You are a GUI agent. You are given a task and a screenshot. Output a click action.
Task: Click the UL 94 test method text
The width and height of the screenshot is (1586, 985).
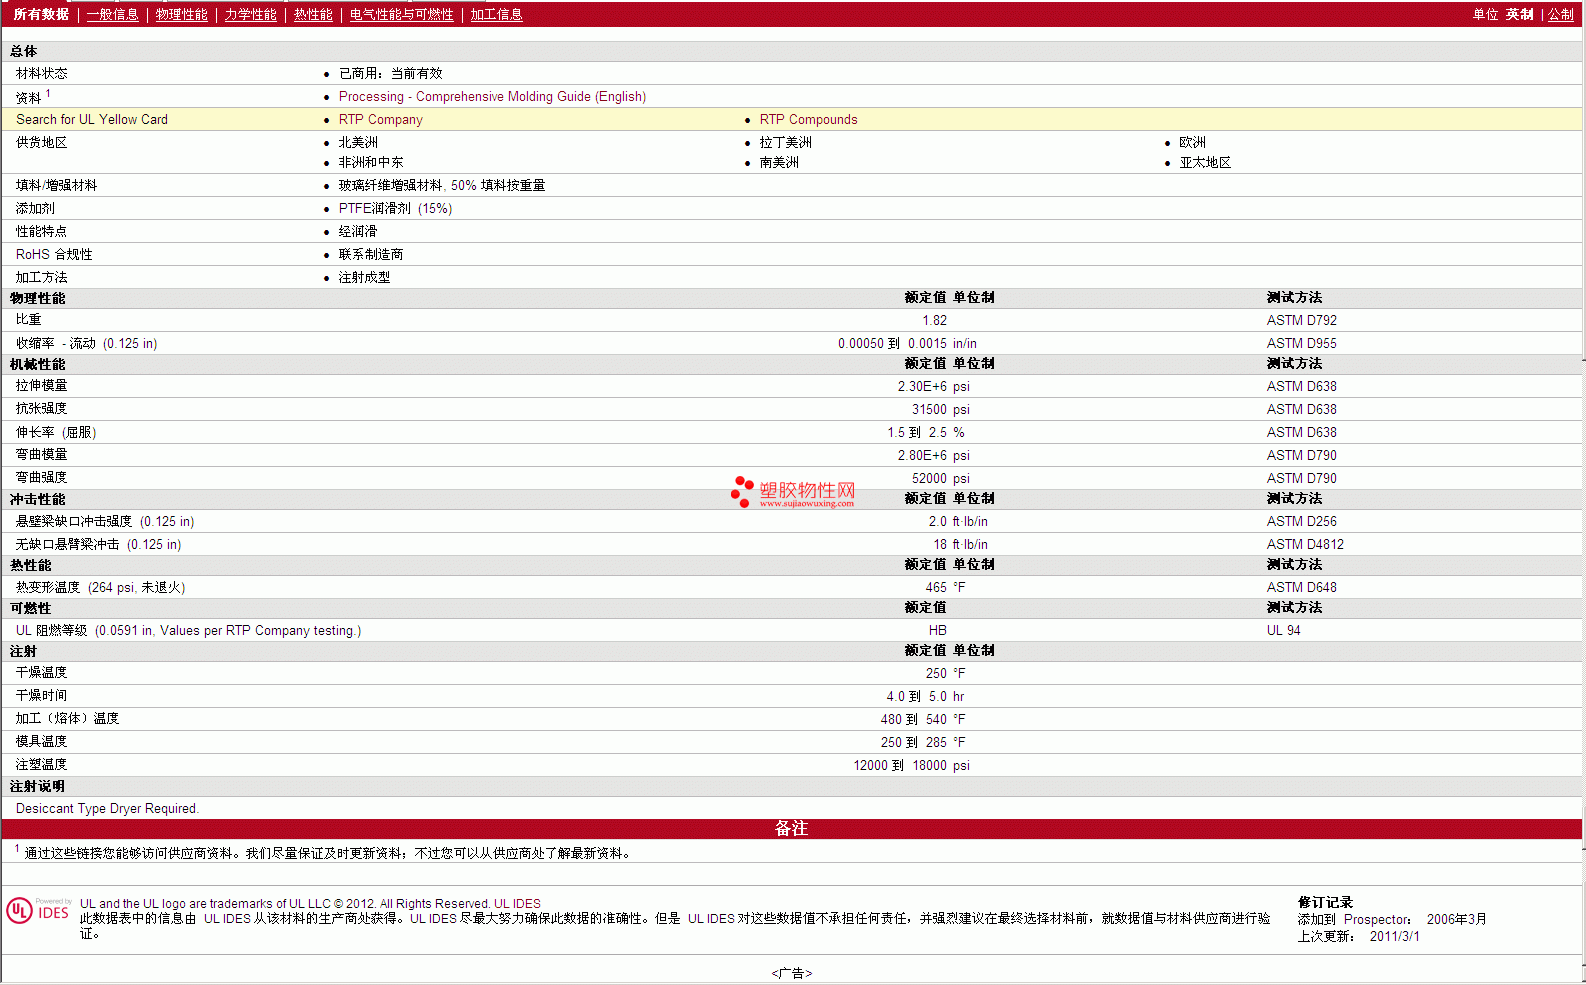click(1283, 630)
